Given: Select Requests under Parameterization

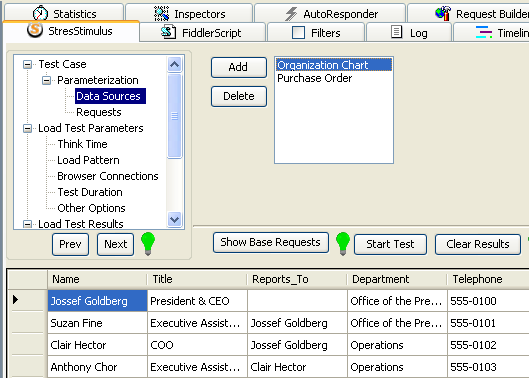Looking at the screenshot, I should [99, 112].
